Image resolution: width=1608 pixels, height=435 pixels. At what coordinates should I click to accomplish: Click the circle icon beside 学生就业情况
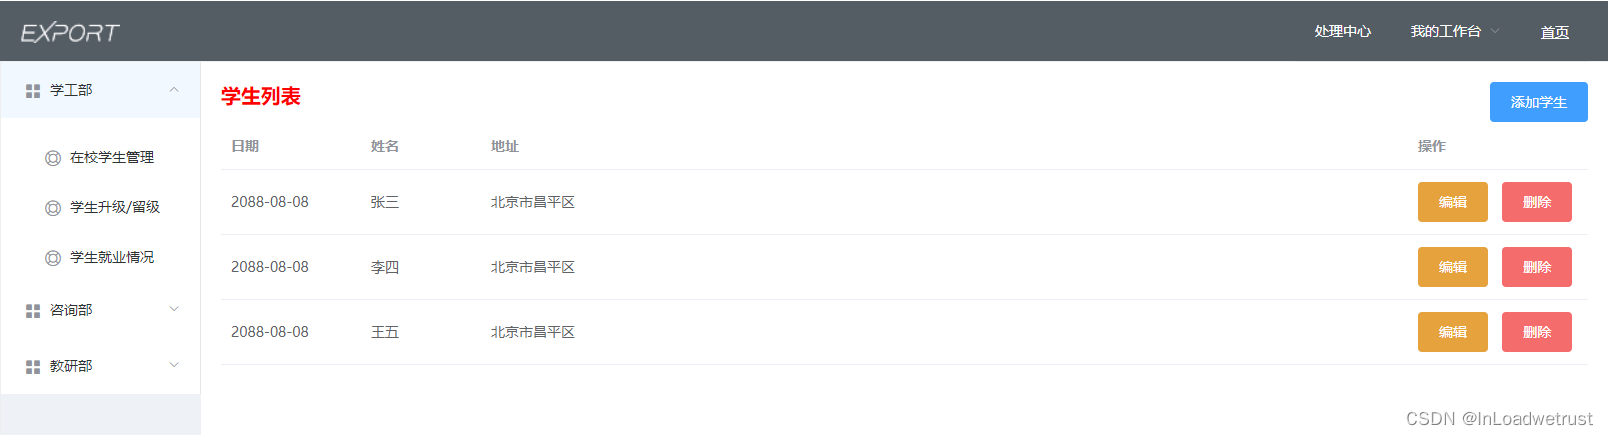(x=53, y=258)
